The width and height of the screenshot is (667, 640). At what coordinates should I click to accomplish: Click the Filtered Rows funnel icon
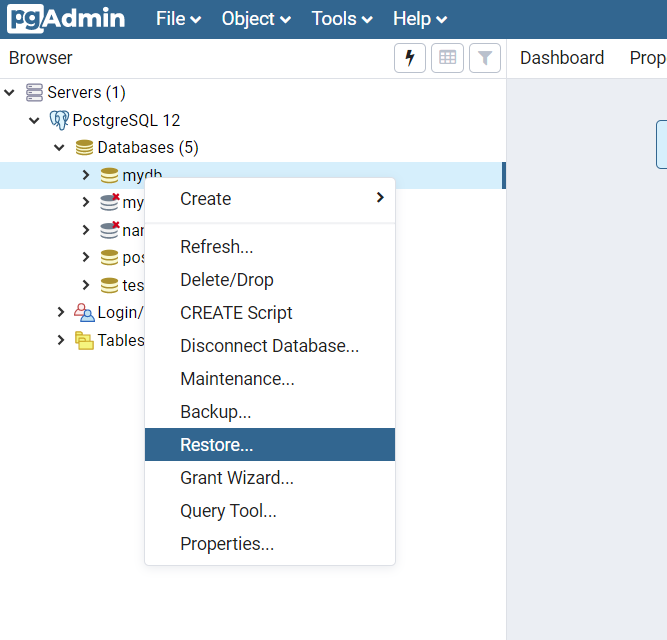(485, 58)
